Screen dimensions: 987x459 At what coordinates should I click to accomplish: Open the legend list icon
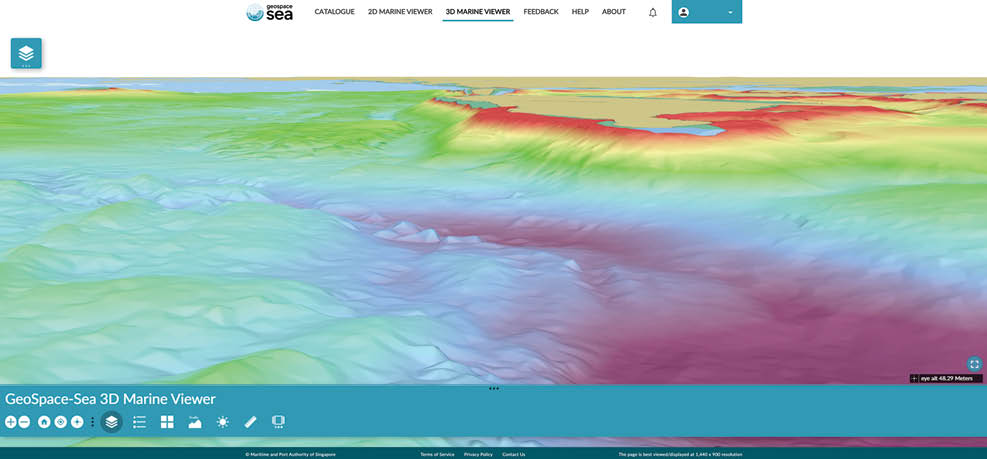click(139, 422)
